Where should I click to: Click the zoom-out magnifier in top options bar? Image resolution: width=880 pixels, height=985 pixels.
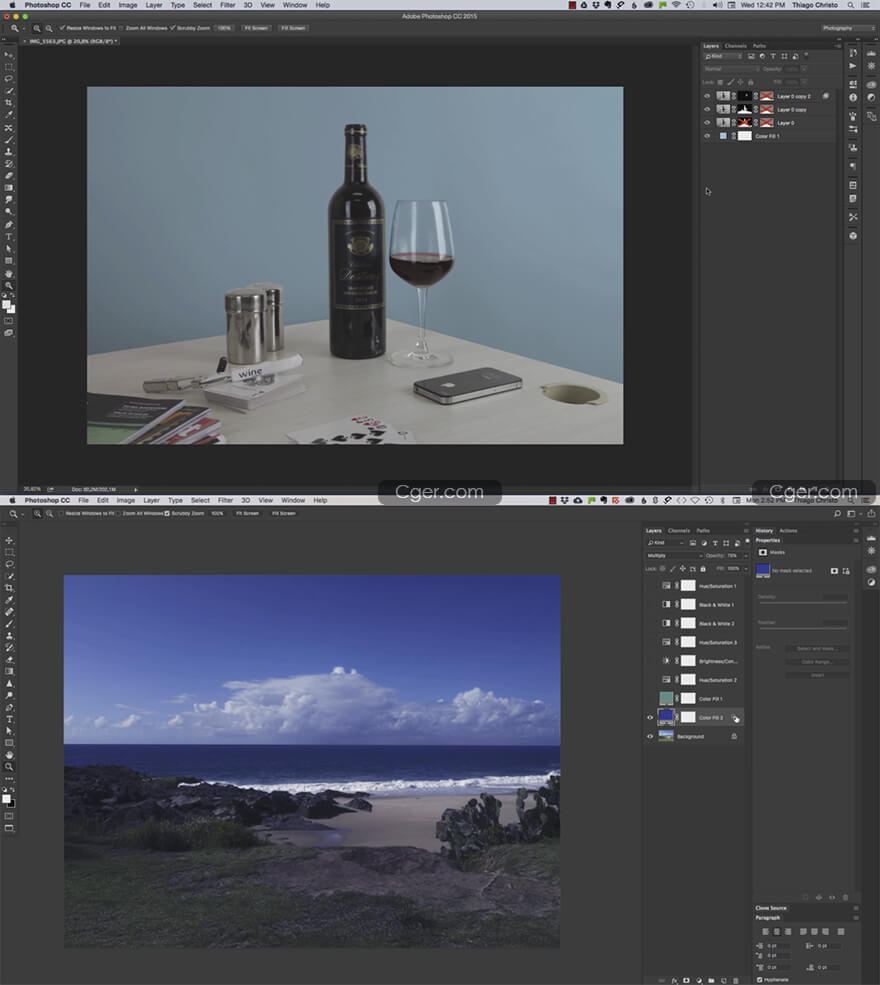49,28
